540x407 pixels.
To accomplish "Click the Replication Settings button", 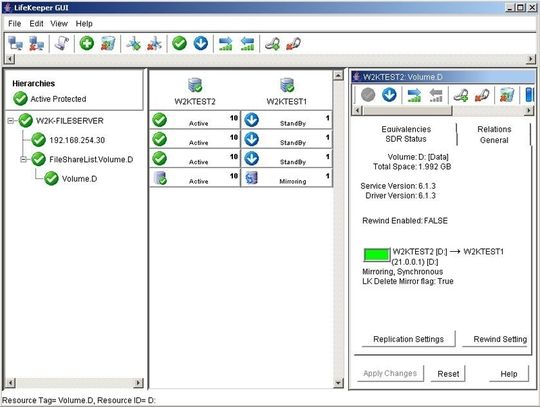I will click(408, 339).
